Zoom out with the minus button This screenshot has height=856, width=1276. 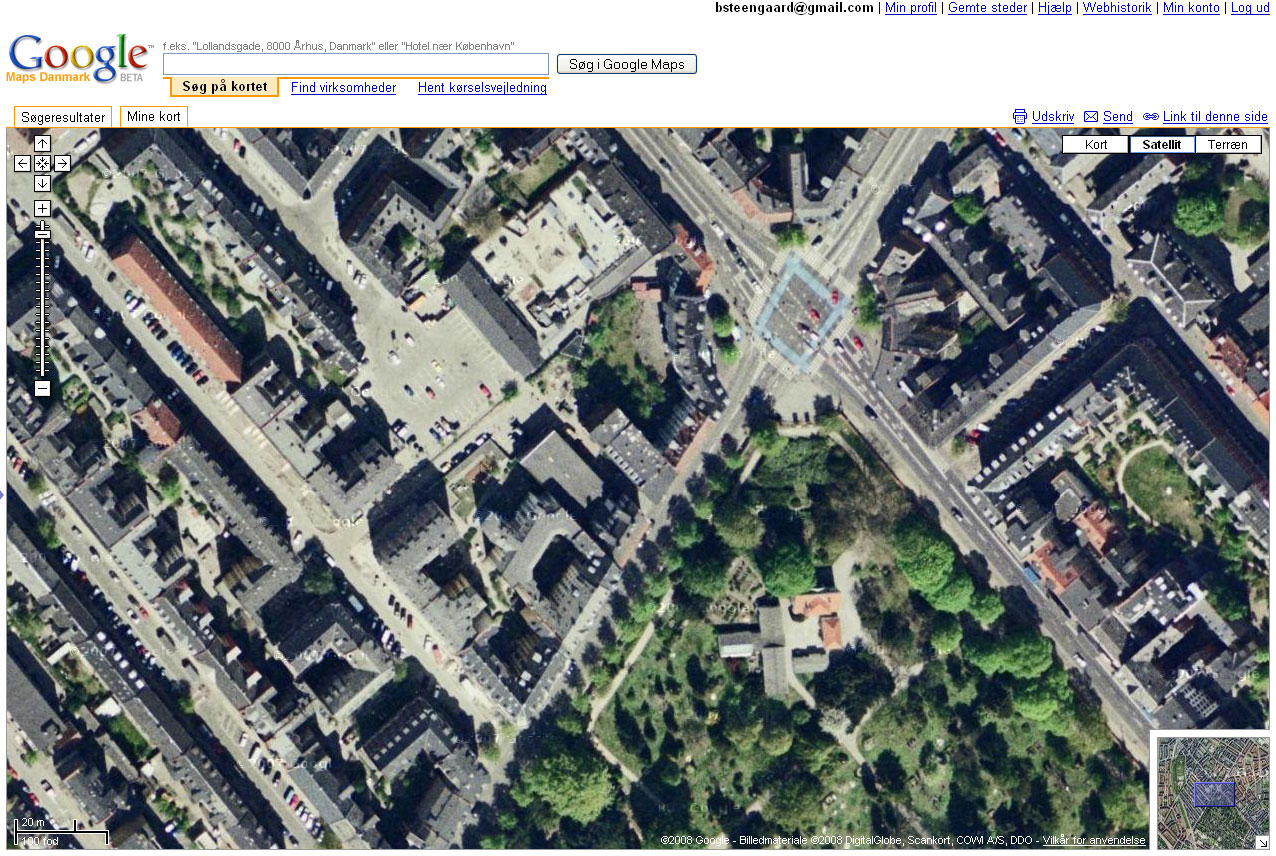(x=42, y=388)
